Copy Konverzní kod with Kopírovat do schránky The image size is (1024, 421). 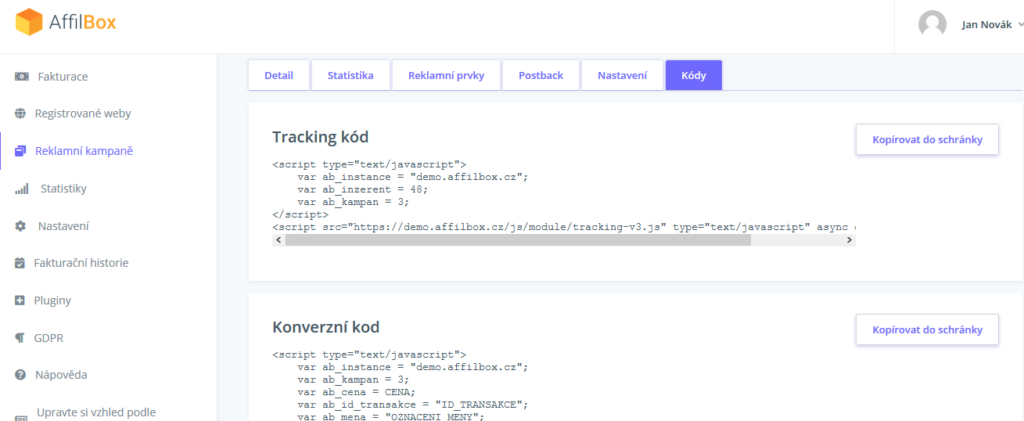(927, 330)
